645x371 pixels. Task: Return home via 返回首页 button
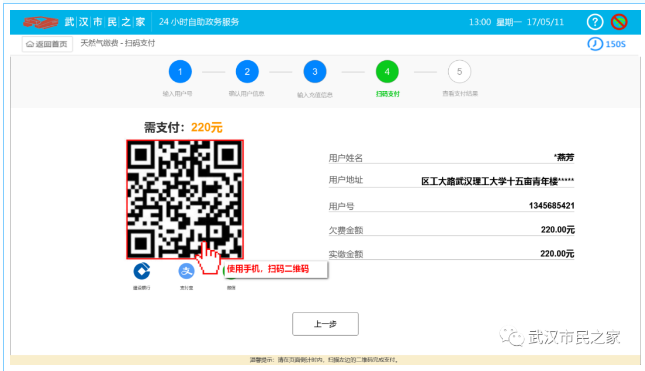47,44
